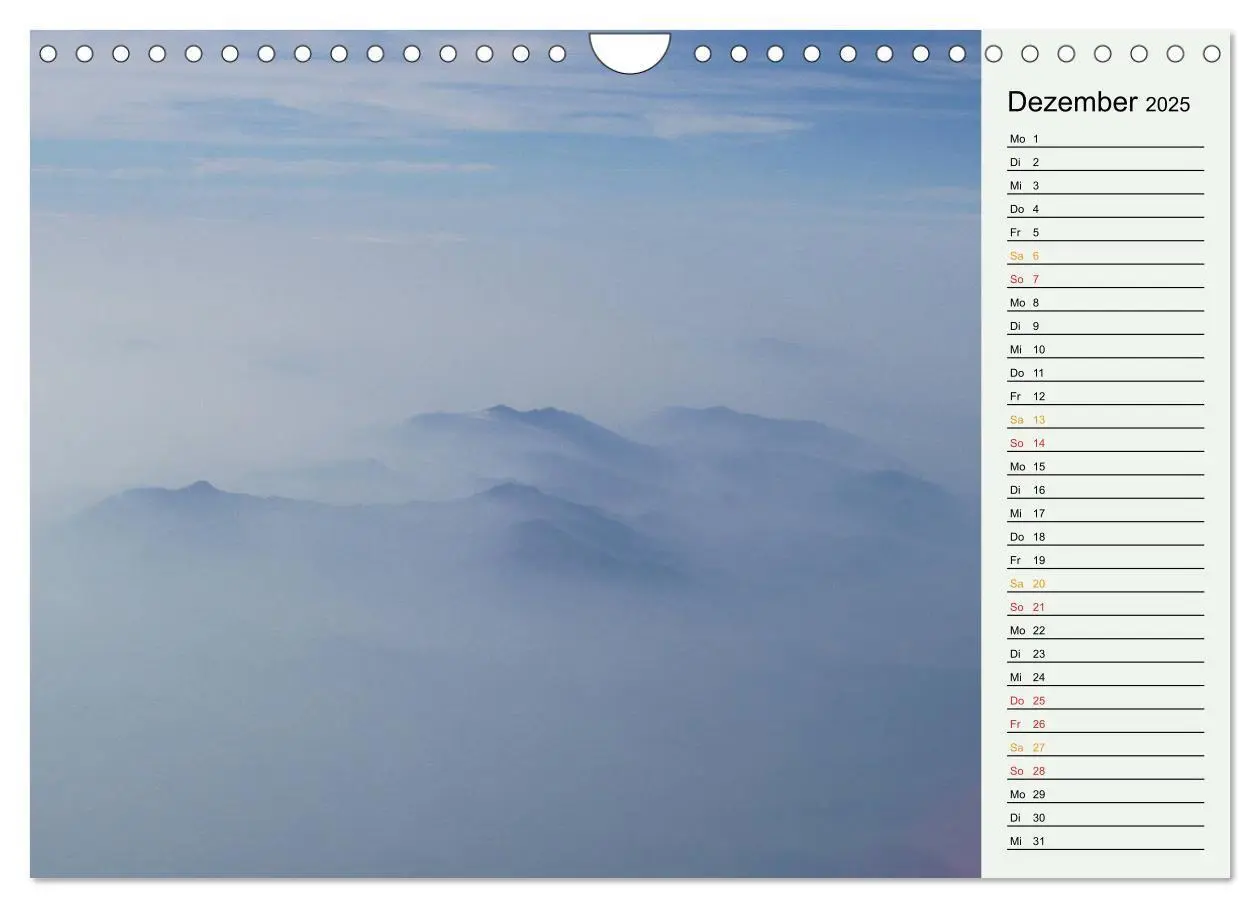
Task: Click the calendar hanging notch at top center
Action: (630, 50)
